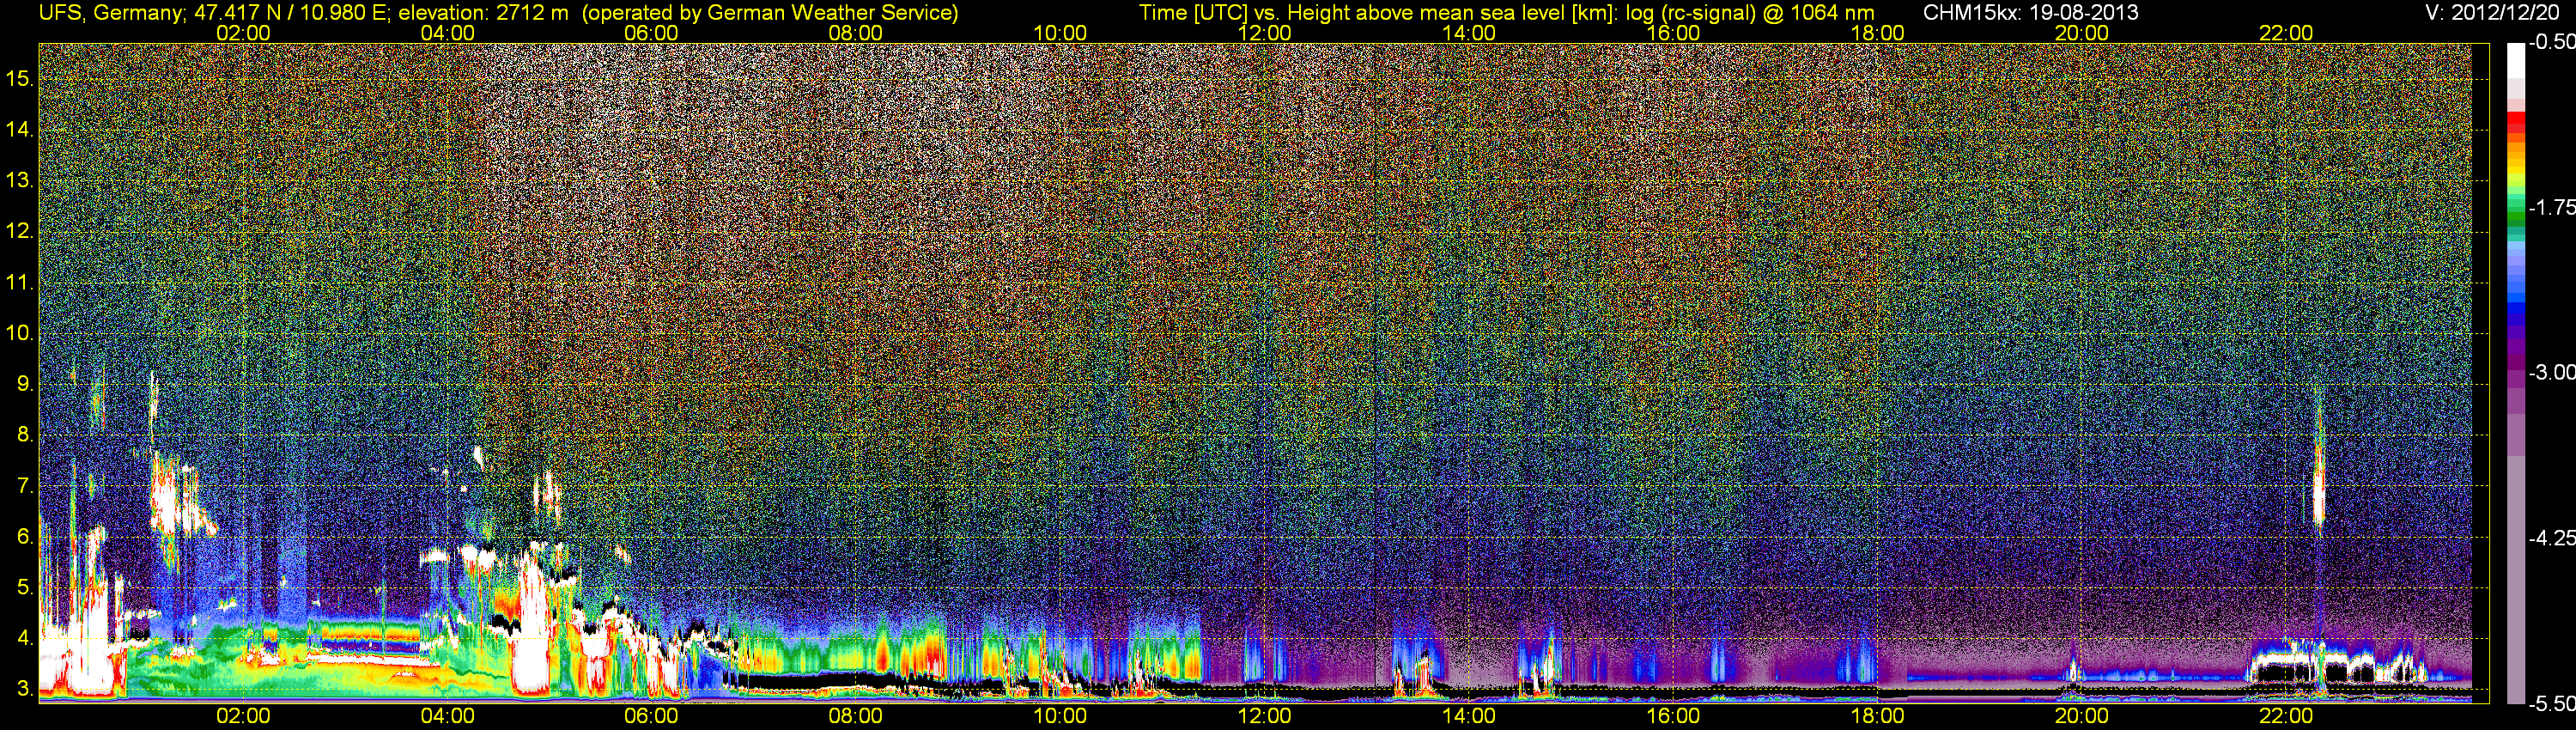This screenshot has width=2576, height=730.
Task: Click the '22:00' label on the top time axis
Action: click(2286, 33)
